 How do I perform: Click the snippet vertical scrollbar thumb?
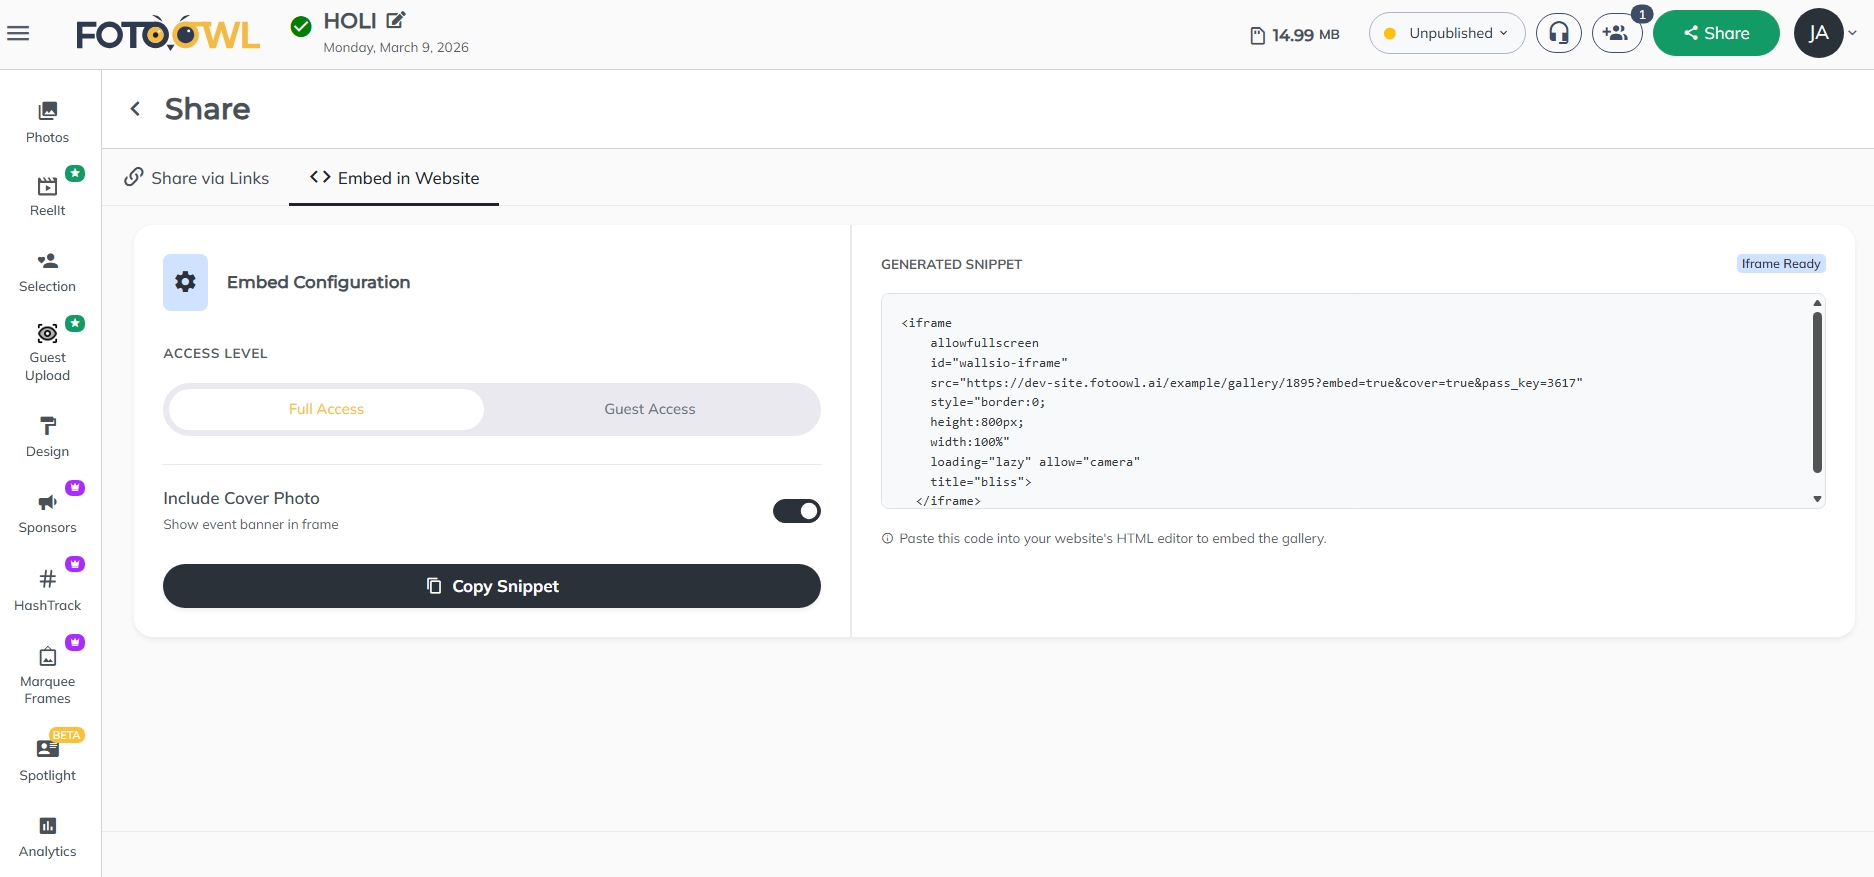(1817, 391)
